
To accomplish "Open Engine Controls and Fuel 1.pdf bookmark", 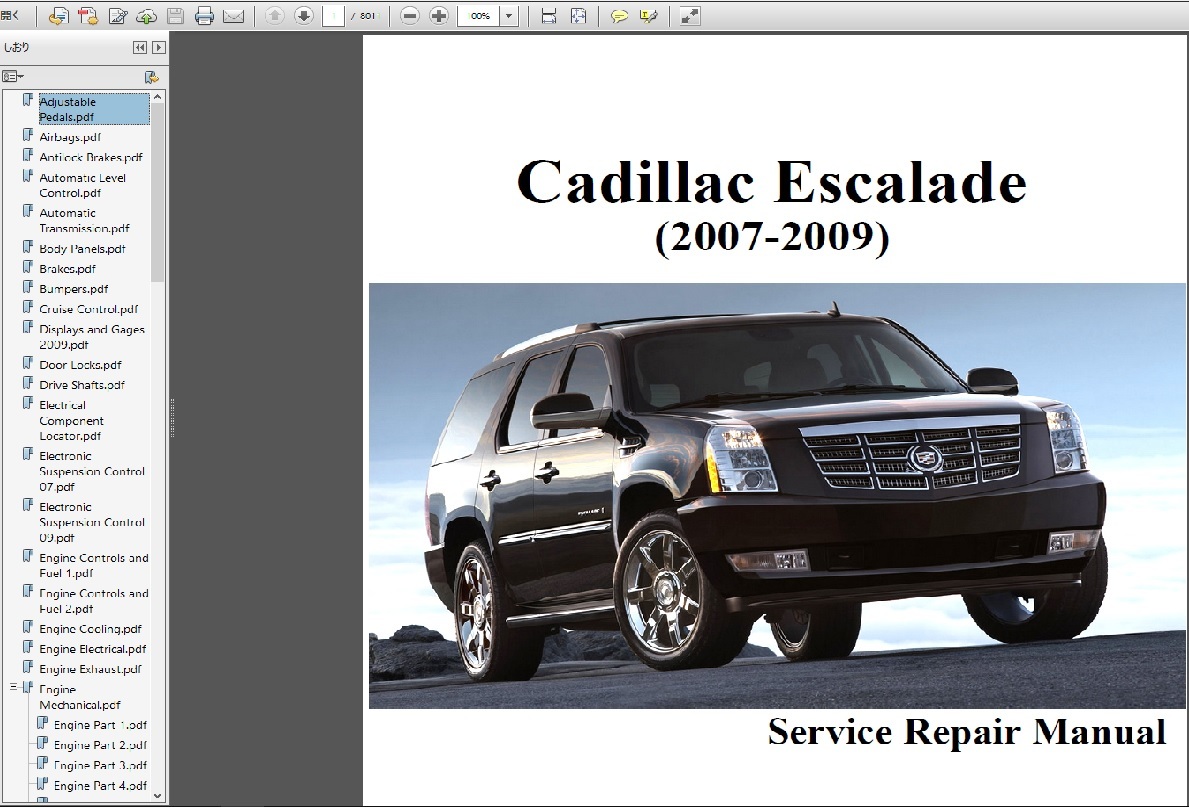I will [x=94, y=566].
